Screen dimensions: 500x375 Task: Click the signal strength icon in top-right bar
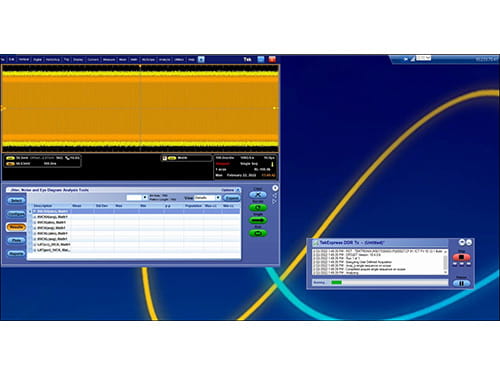pyautogui.click(x=412, y=59)
